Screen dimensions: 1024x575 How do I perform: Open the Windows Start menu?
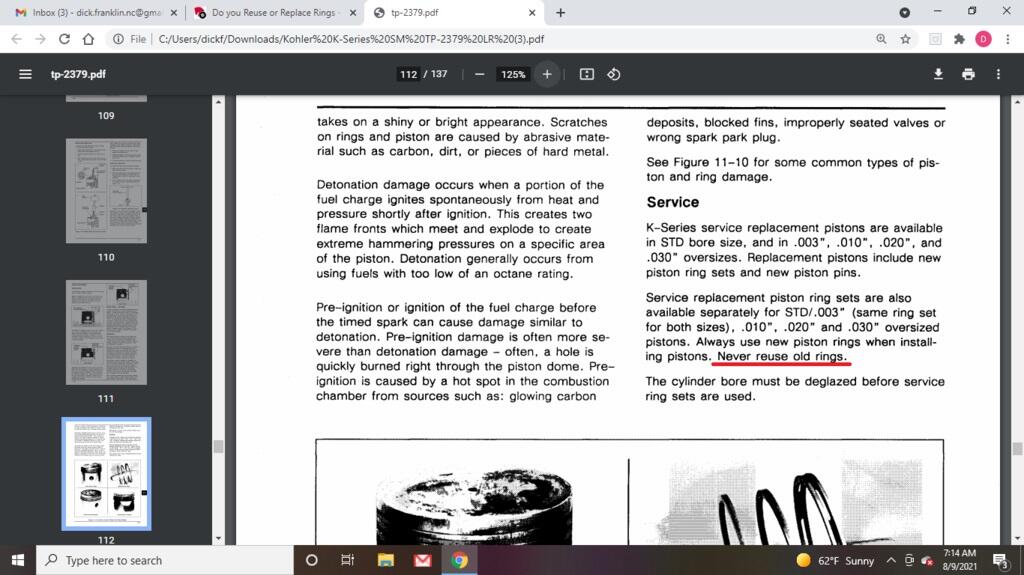pos(18,560)
